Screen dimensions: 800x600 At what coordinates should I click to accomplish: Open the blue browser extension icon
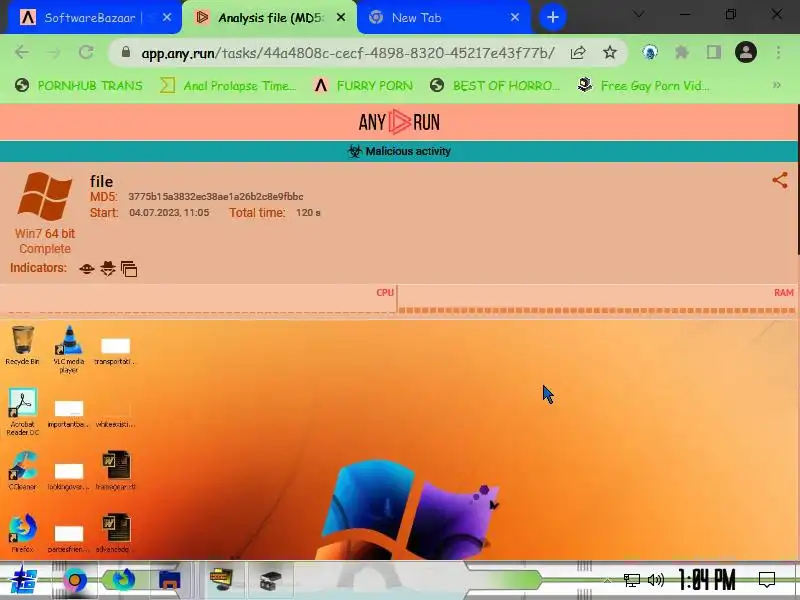(650, 52)
